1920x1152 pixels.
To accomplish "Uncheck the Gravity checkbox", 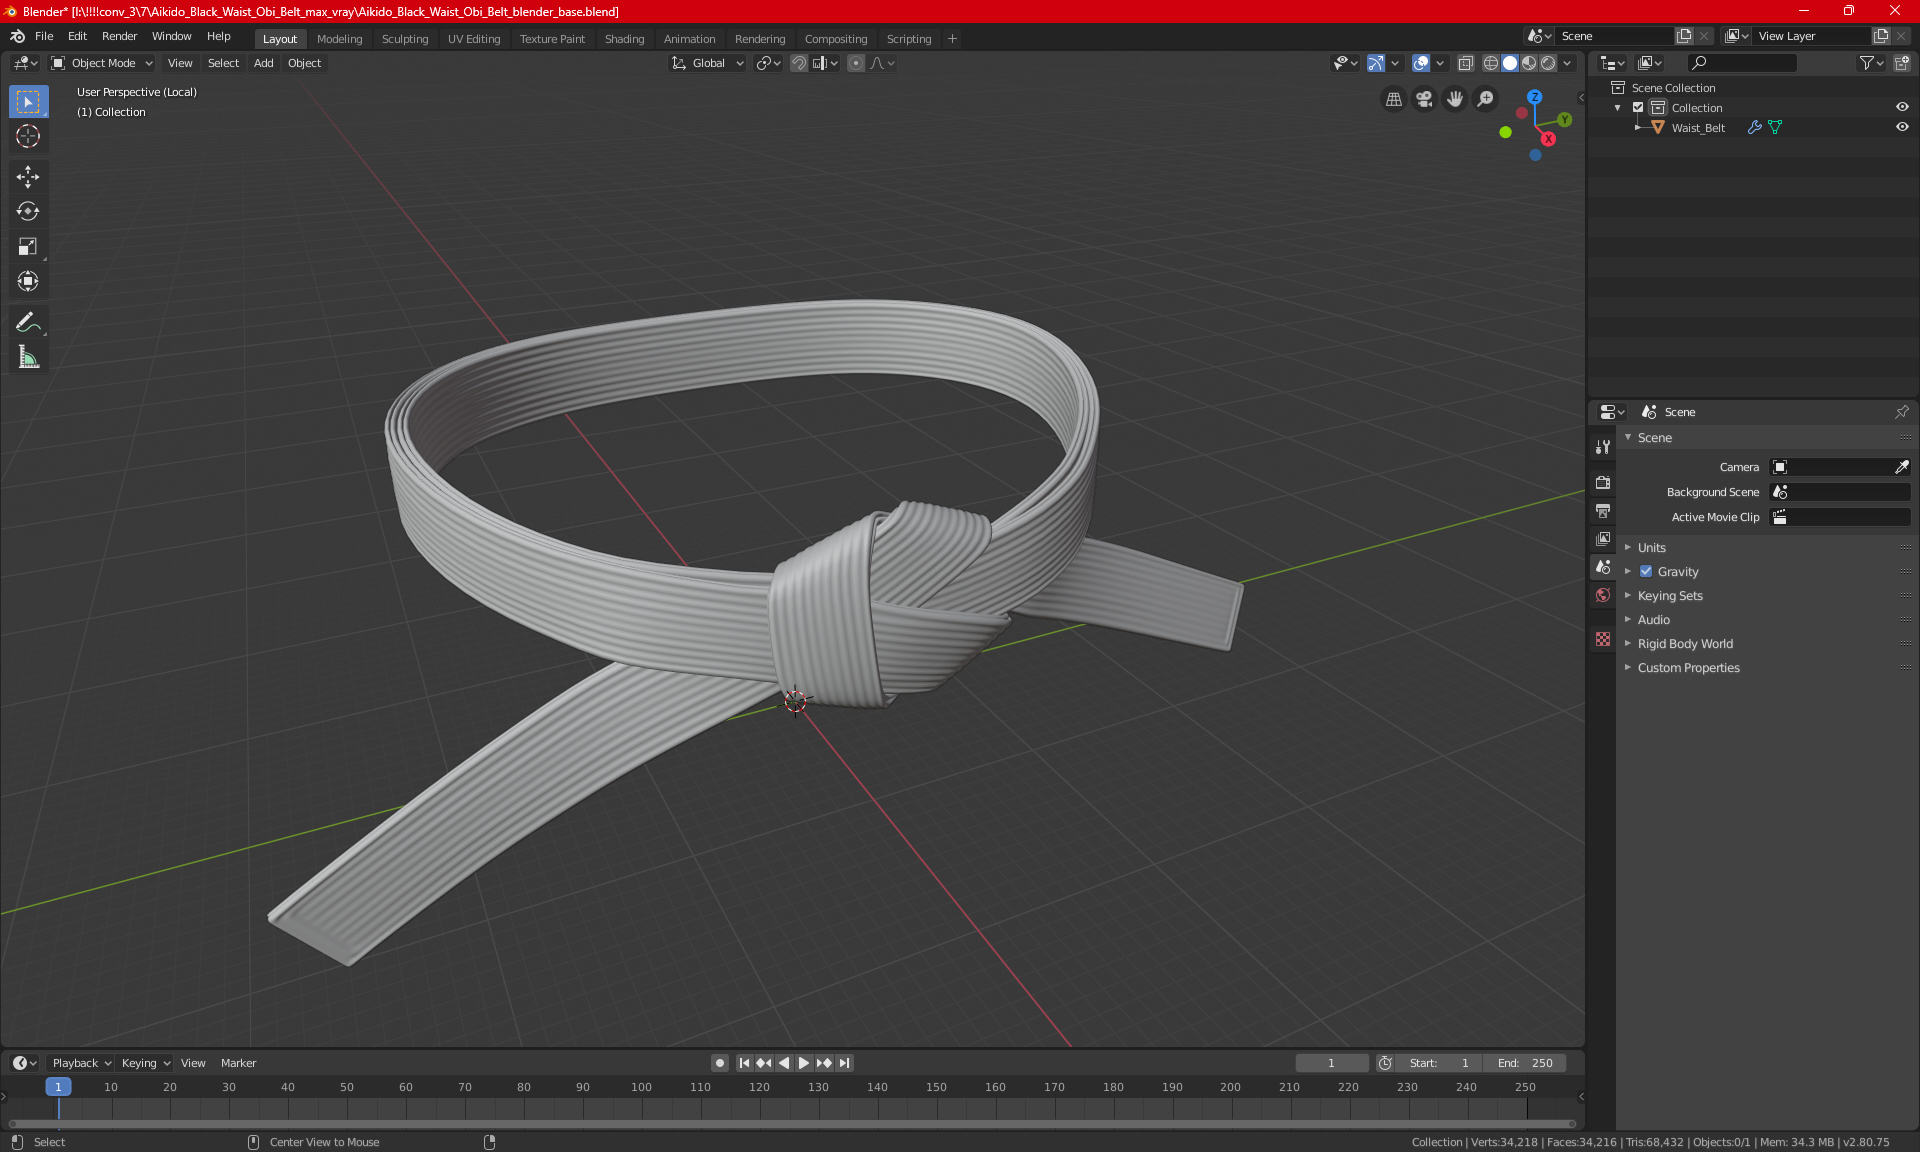I will pyautogui.click(x=1646, y=572).
